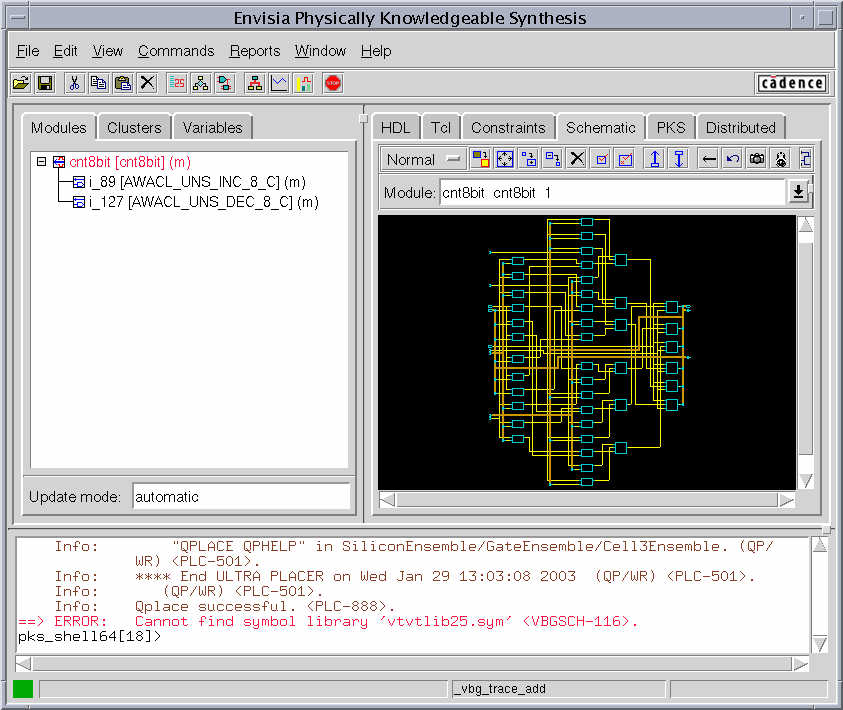Viewport: 843px width, 710px height.
Task: Click the Update mode automatic field
Action: click(240, 497)
